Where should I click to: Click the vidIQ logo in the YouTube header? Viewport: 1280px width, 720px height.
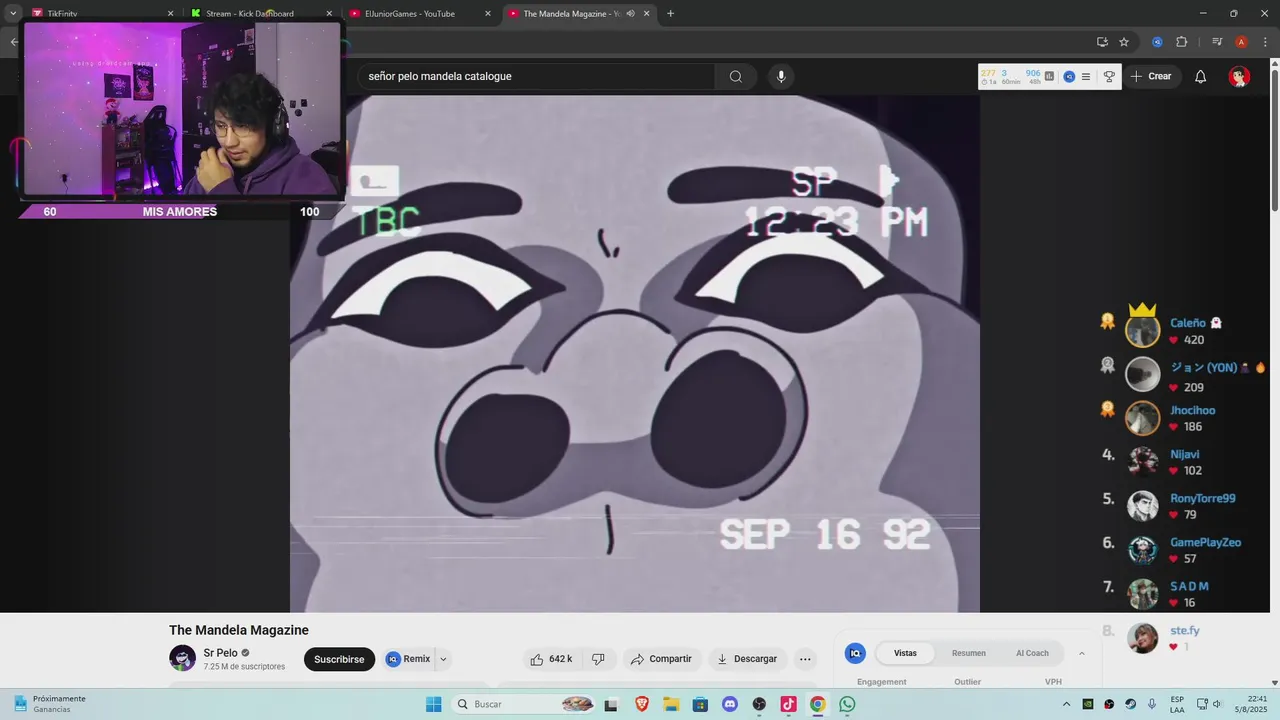tap(1069, 76)
